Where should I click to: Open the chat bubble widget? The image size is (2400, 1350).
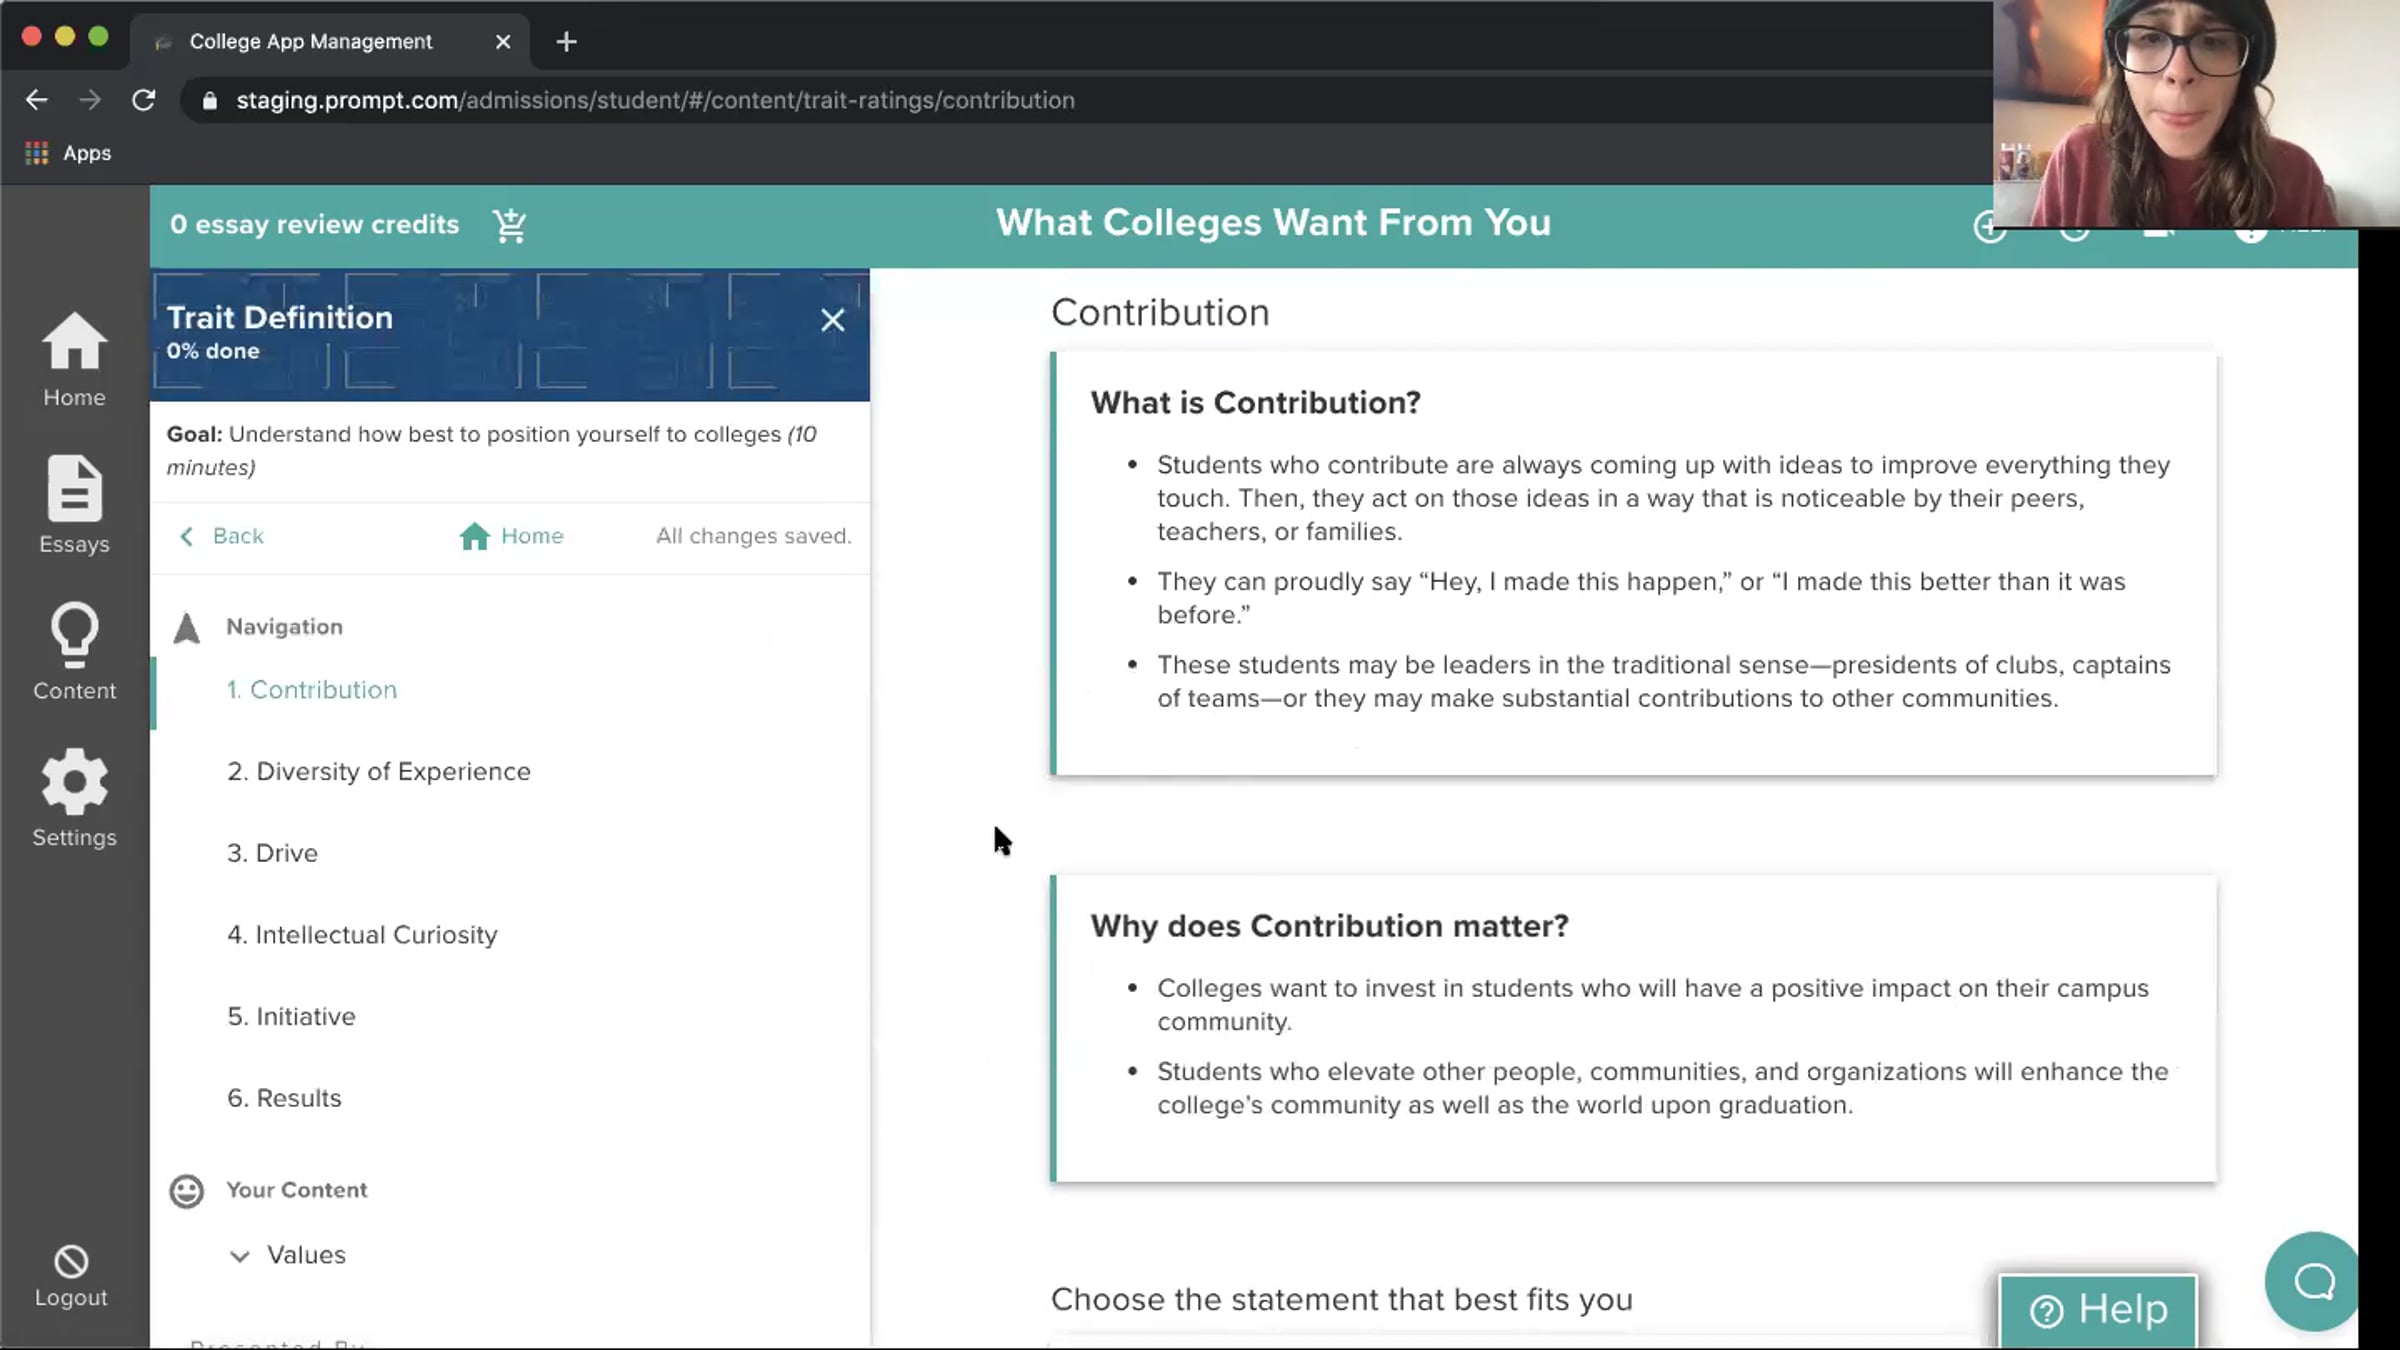pos(2312,1280)
